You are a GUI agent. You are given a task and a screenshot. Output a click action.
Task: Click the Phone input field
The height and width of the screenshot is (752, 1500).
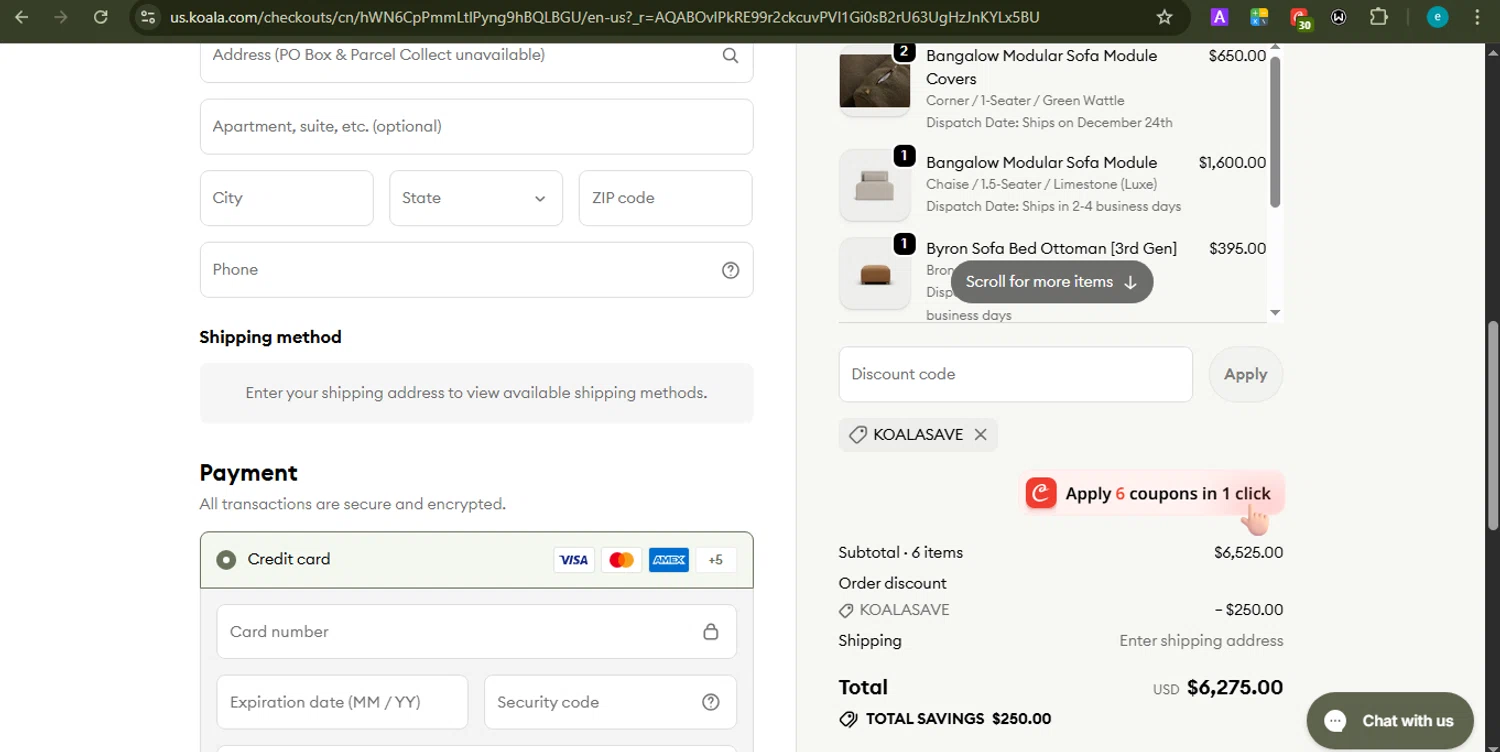476,270
